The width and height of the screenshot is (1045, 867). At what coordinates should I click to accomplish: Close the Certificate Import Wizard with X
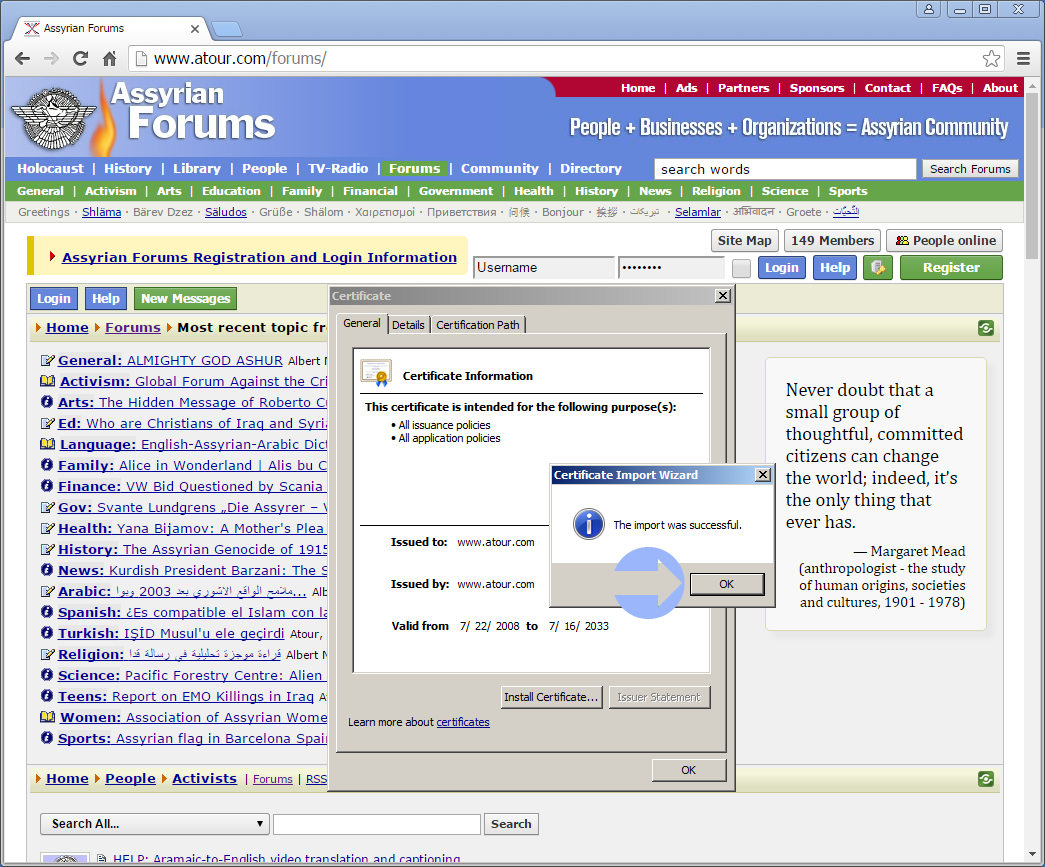763,474
